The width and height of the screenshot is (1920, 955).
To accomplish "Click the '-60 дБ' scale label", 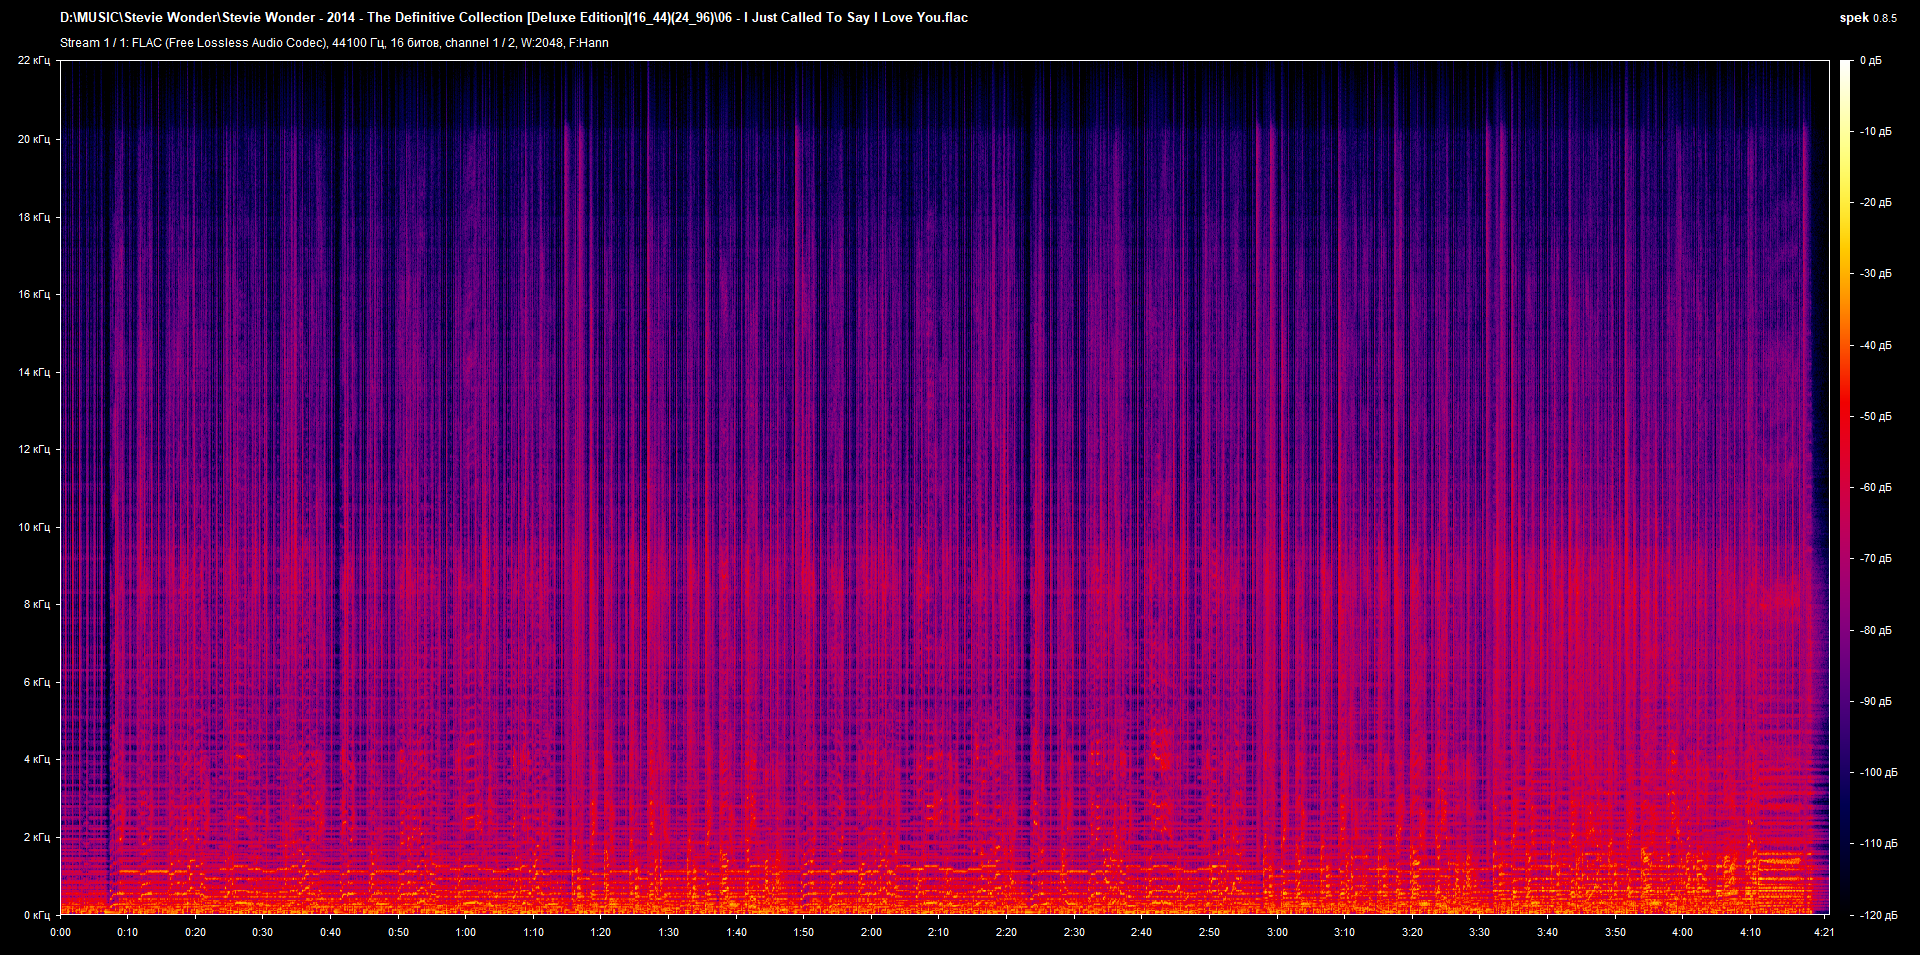I will (x=1875, y=488).
